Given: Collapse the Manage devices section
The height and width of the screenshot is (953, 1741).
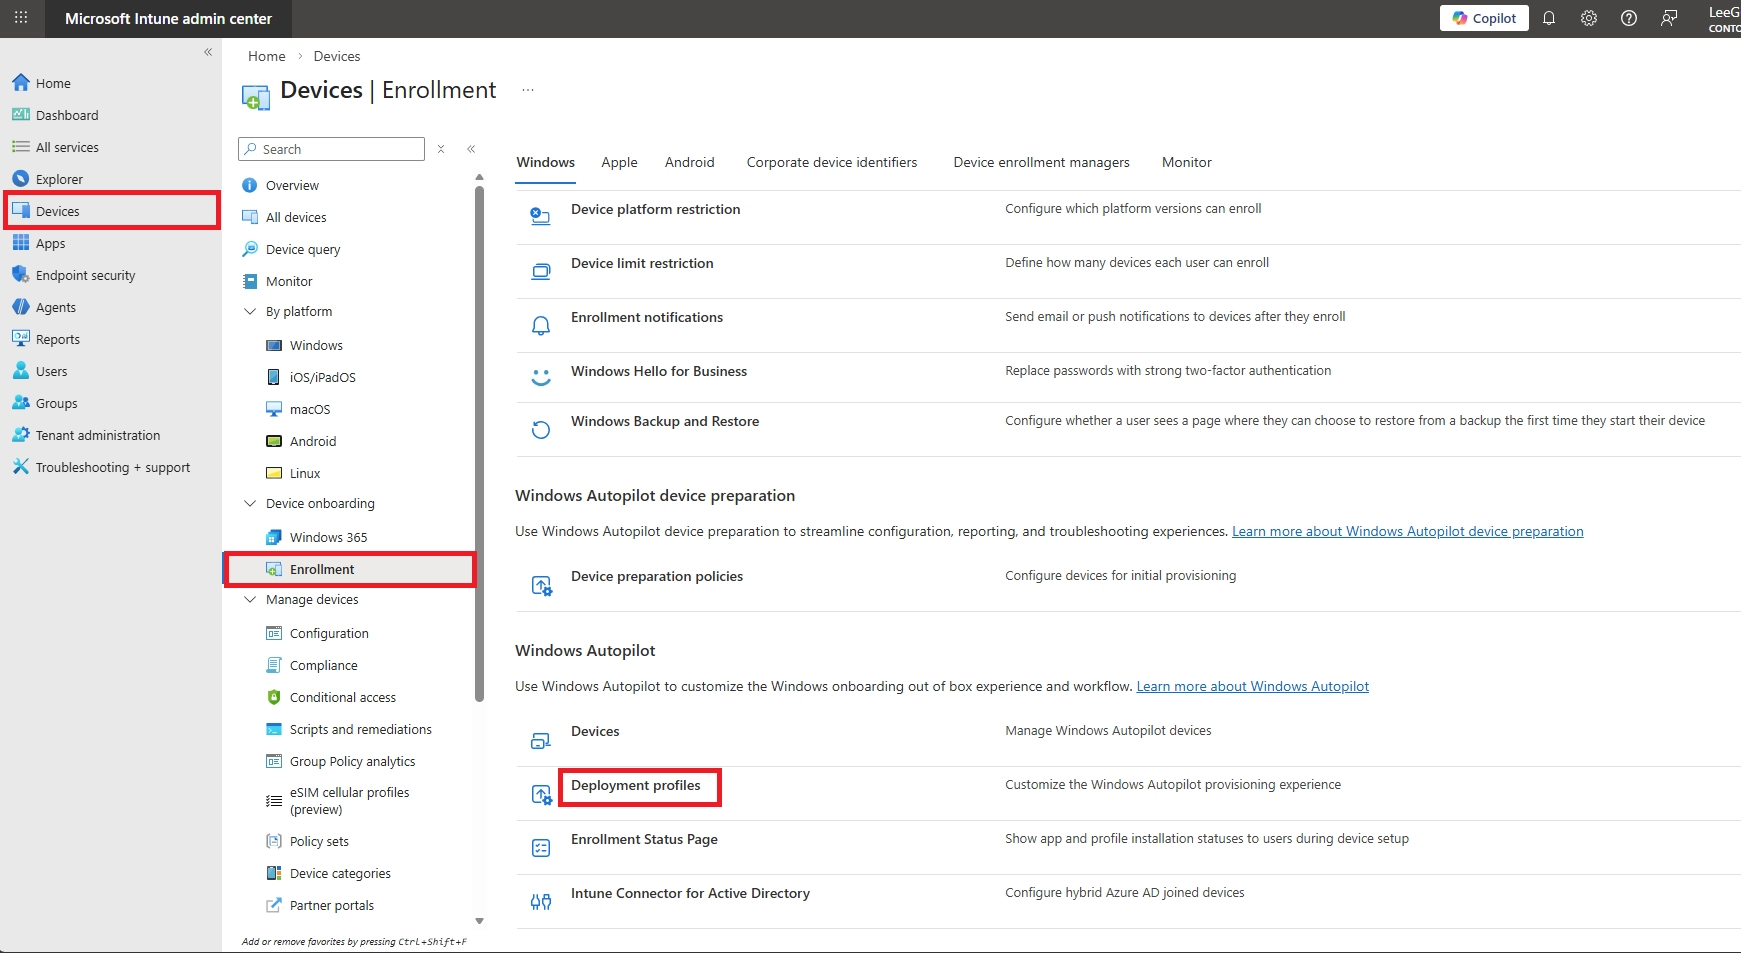Looking at the screenshot, I should tap(250, 599).
